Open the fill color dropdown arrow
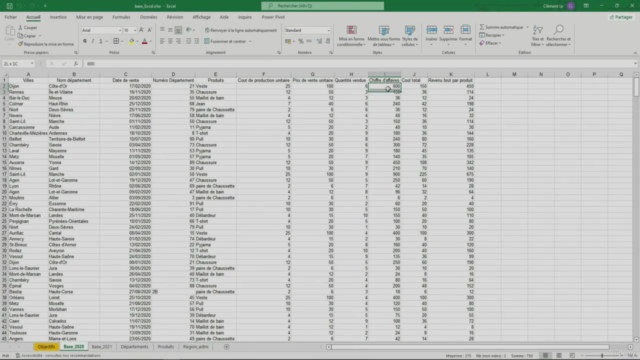This screenshot has width=640, height=360. (x=137, y=41)
